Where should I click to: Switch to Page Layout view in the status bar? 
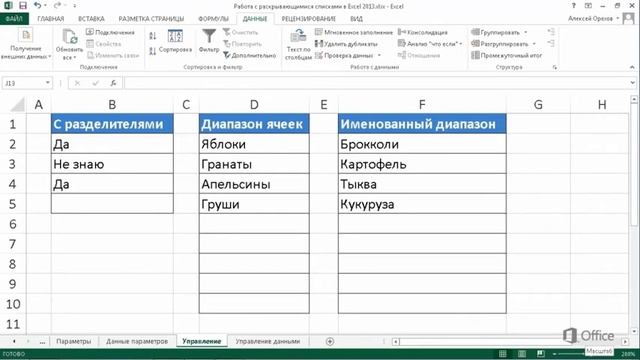pyautogui.click(x=522, y=353)
